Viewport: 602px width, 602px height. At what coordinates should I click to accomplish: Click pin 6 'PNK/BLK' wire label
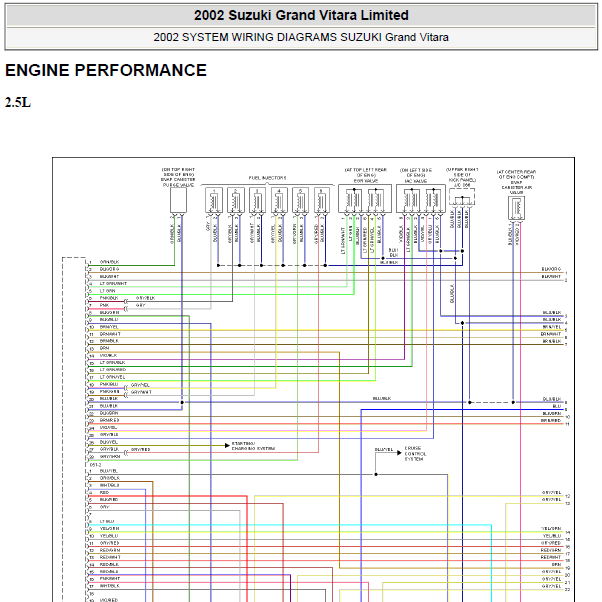point(109,298)
